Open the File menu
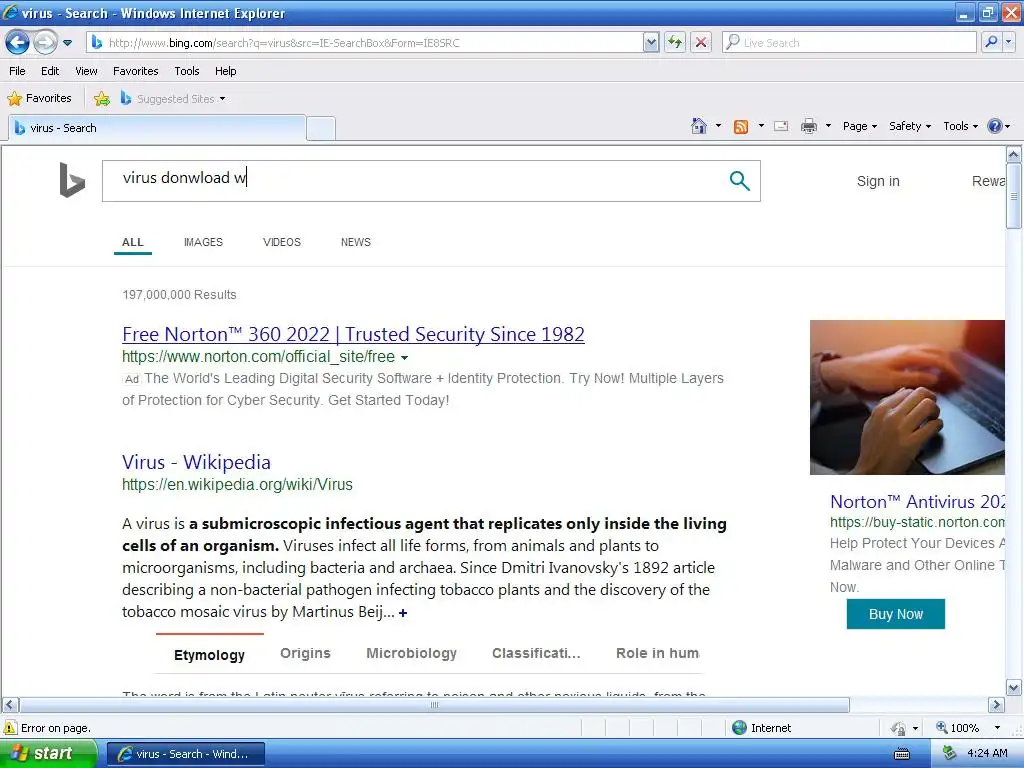This screenshot has height=768, width=1024. click(x=17, y=71)
